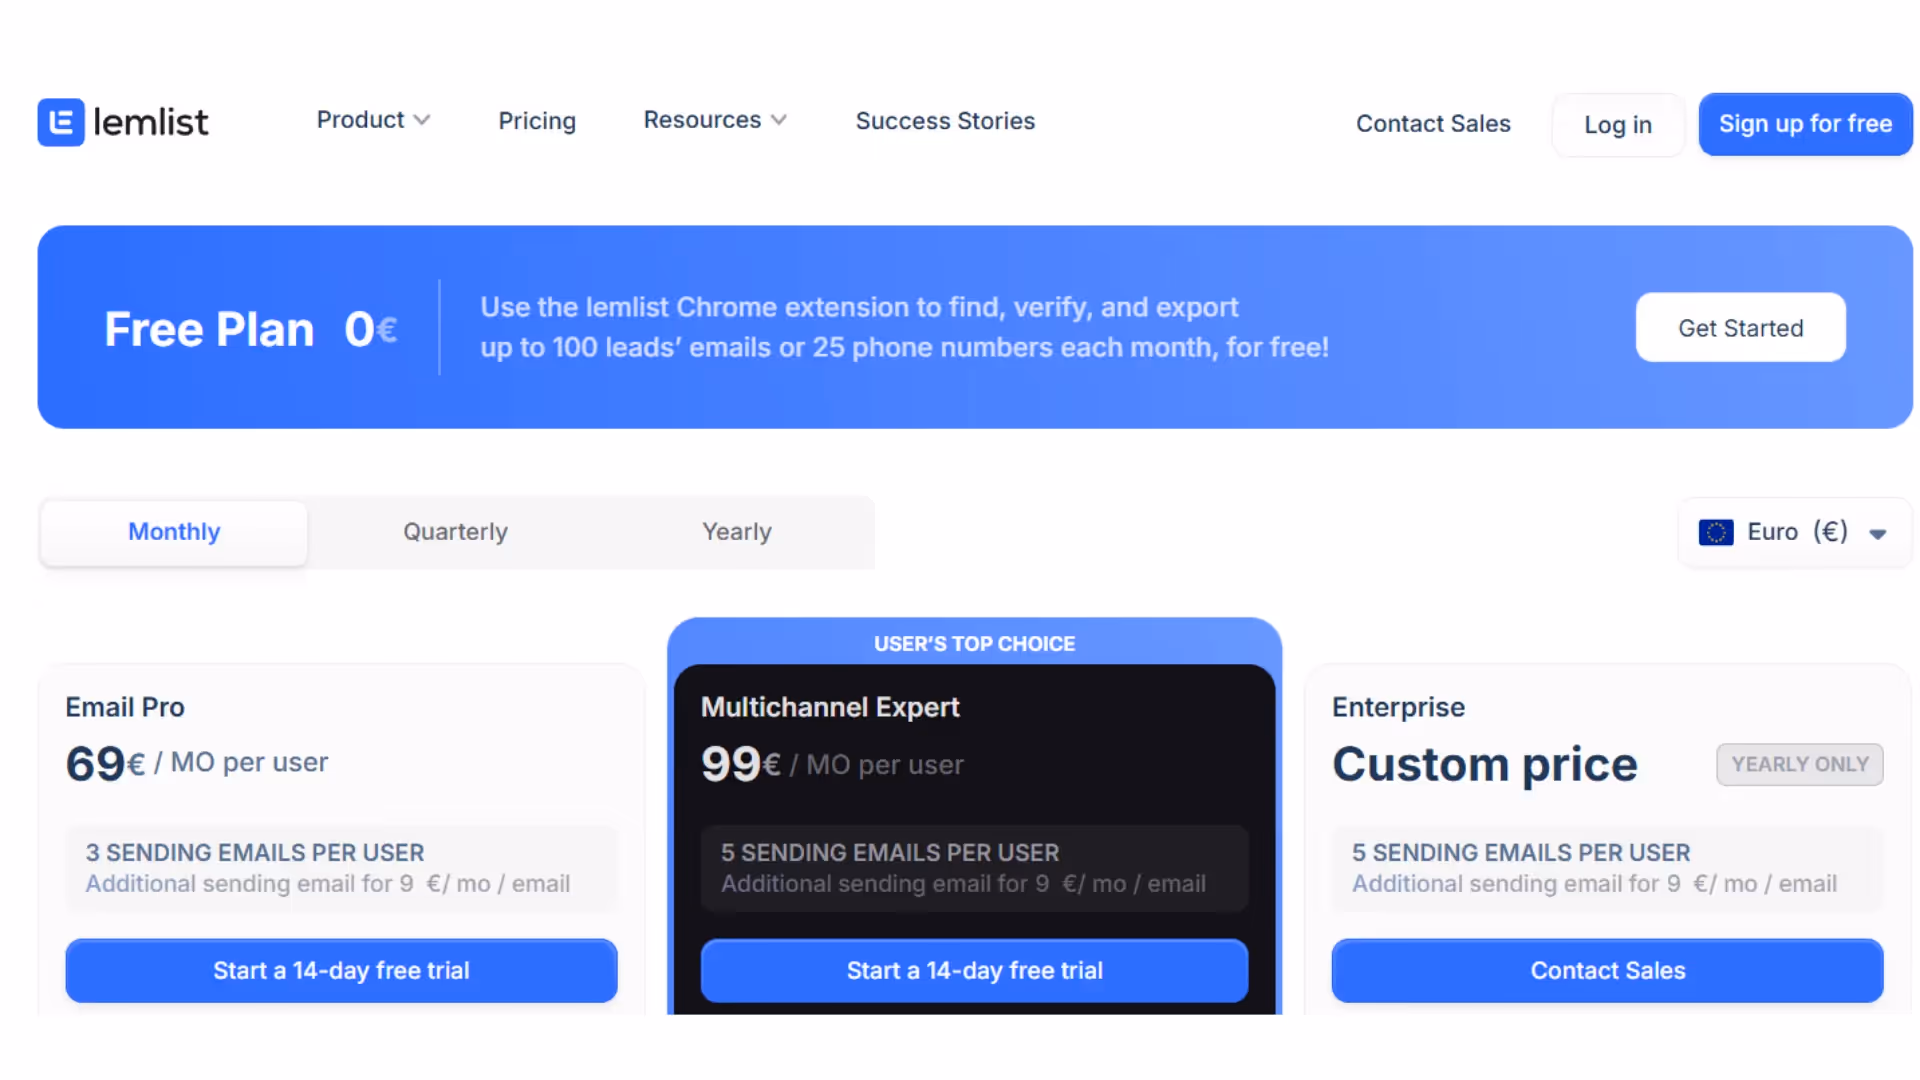This screenshot has width=1920, height=1080.
Task: Click the 0€ price in Free Plan banner
Action: tap(370, 329)
